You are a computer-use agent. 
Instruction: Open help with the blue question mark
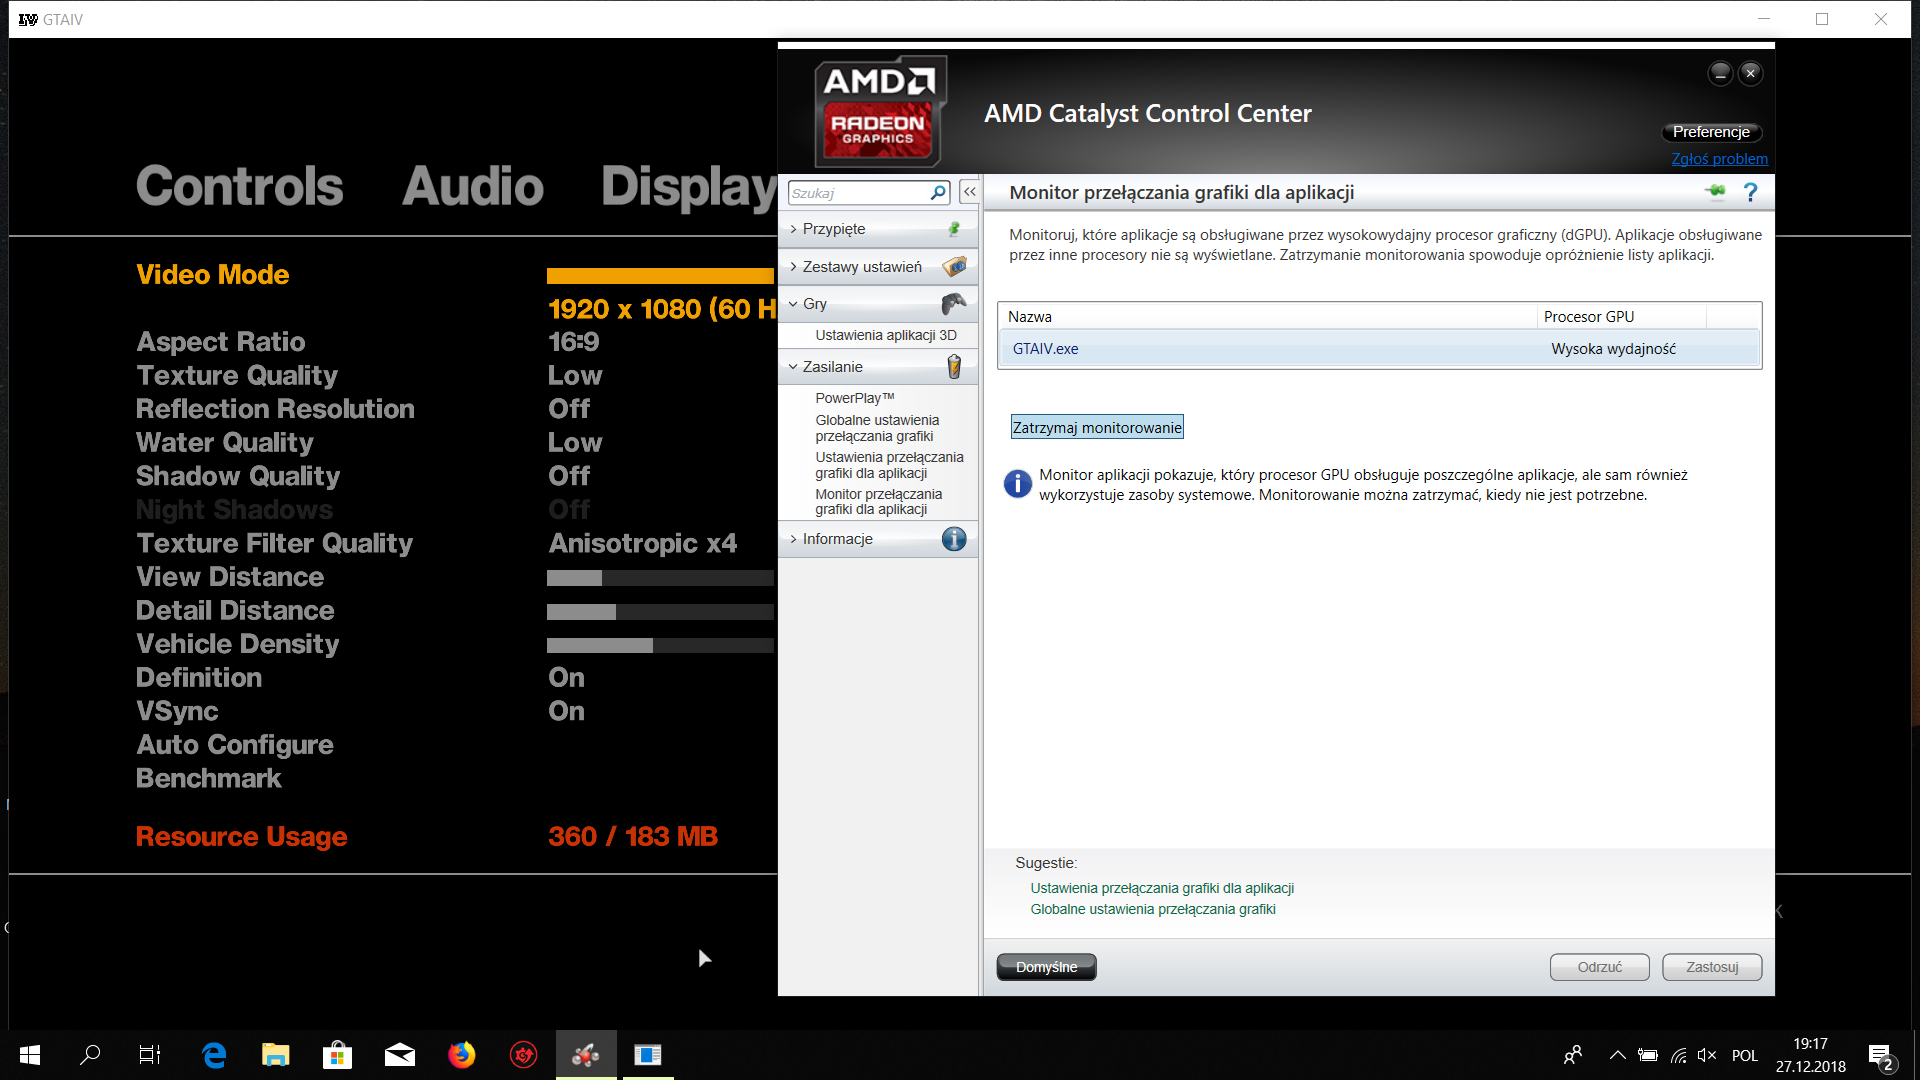[1750, 192]
